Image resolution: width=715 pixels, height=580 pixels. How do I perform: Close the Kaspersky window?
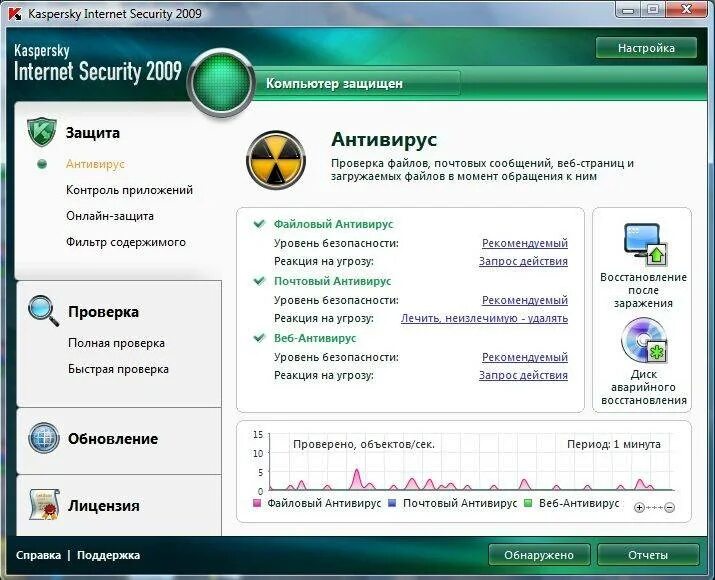point(687,9)
